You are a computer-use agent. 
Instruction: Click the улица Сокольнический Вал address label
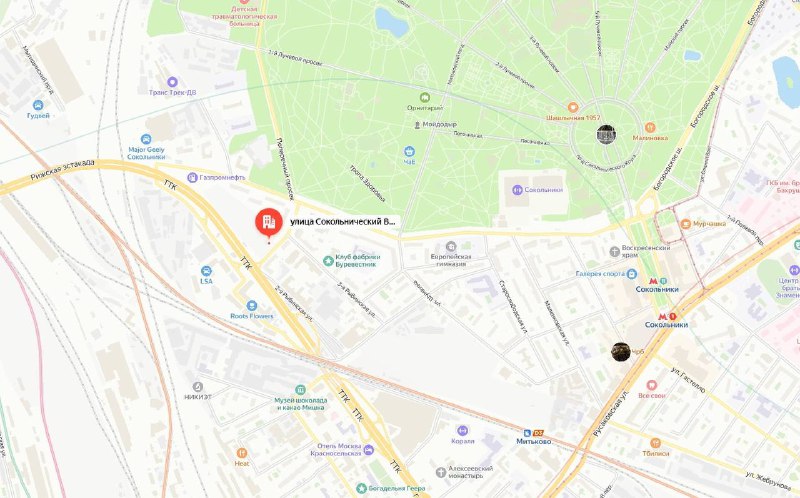[x=342, y=222]
